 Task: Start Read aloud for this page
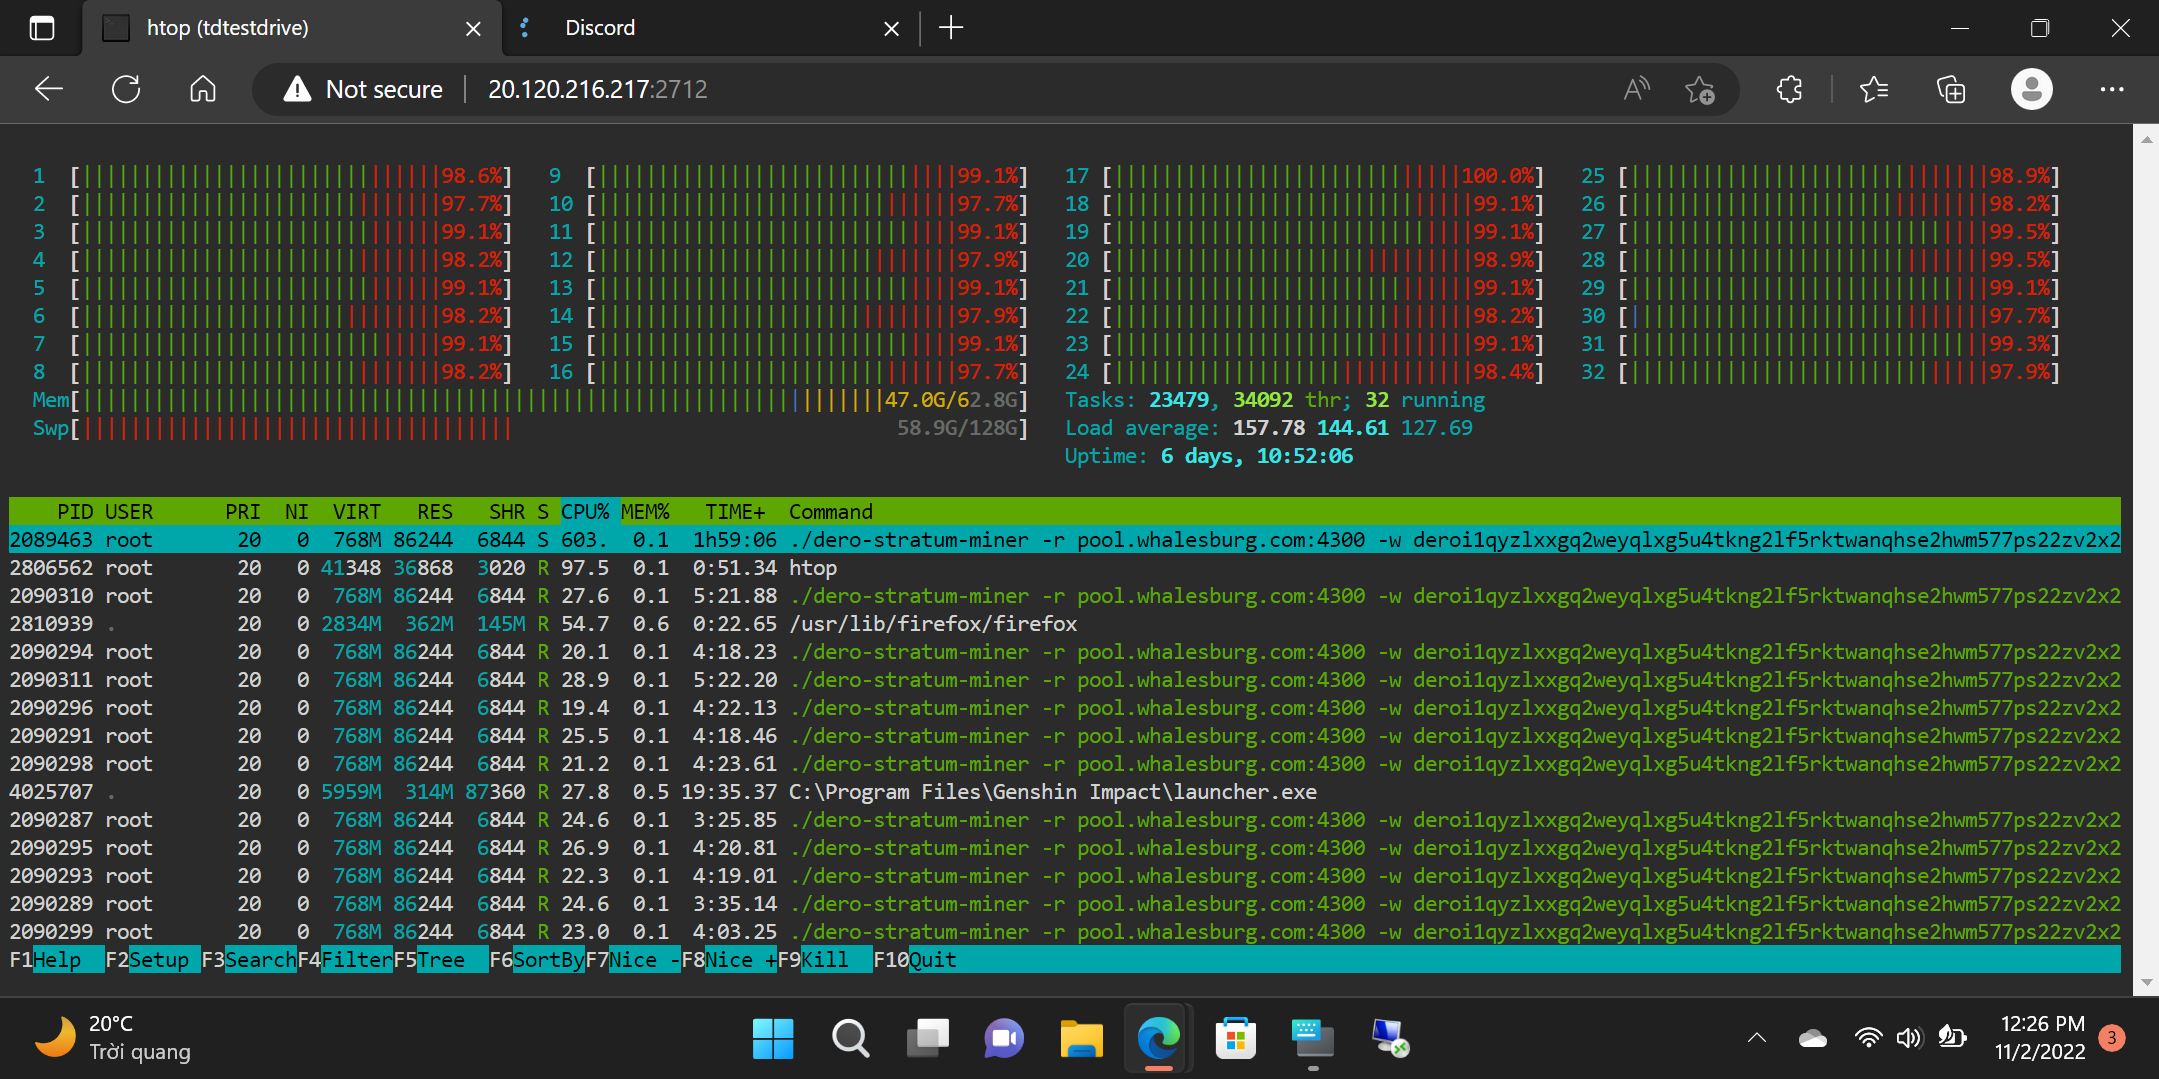[1634, 89]
